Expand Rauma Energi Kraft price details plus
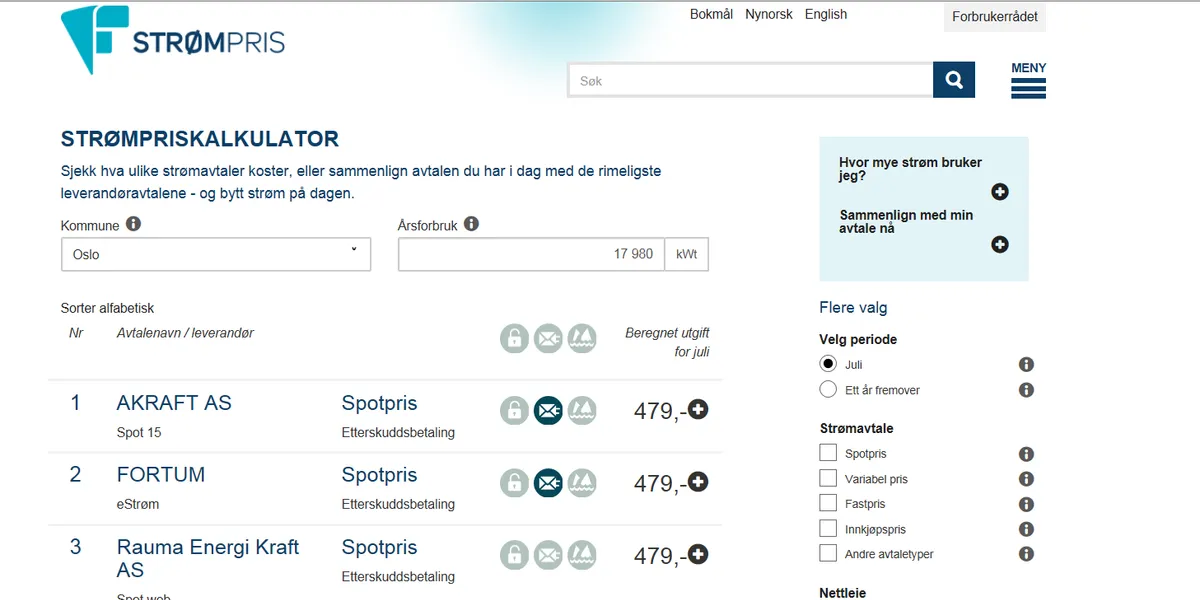This screenshot has height=600, width=1200. point(698,554)
